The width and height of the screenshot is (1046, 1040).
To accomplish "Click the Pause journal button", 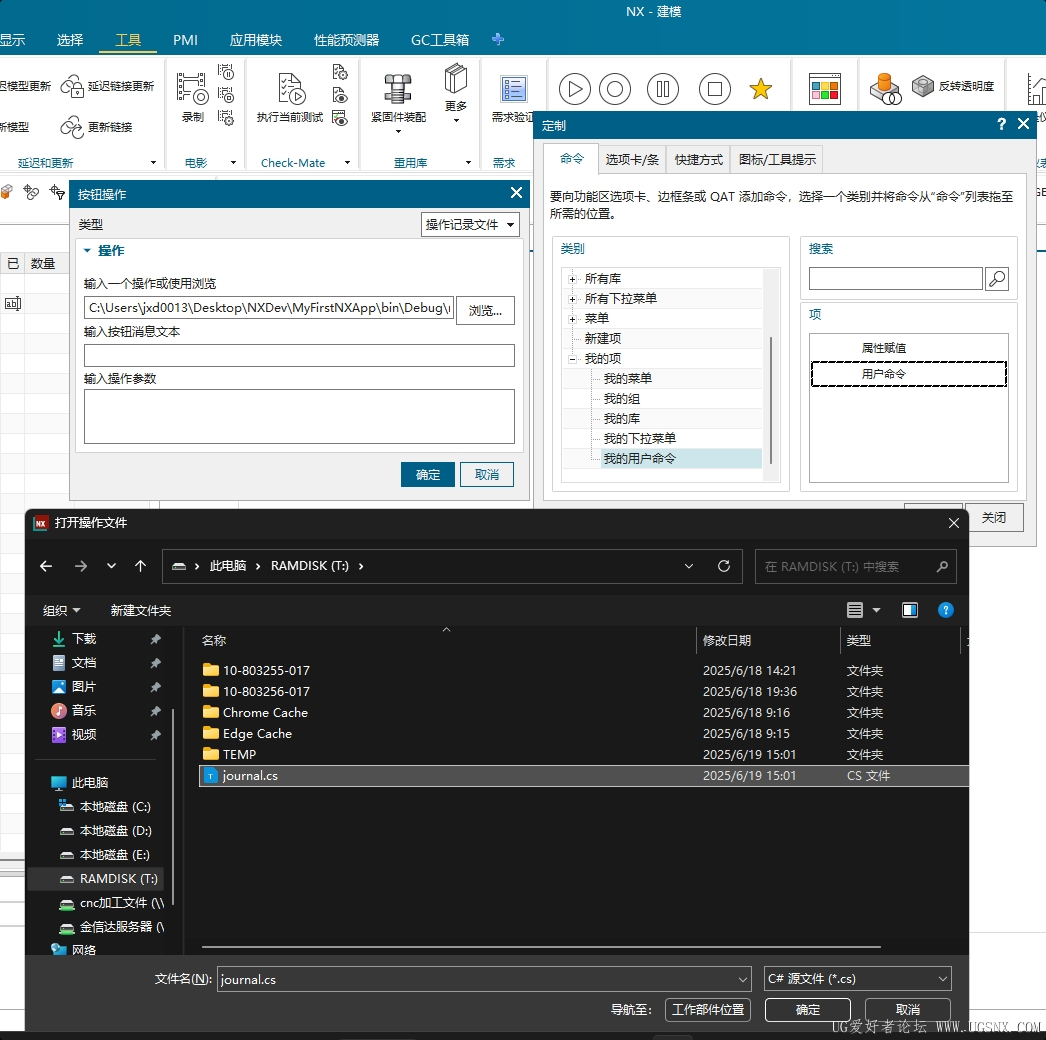I will pyautogui.click(x=663, y=89).
